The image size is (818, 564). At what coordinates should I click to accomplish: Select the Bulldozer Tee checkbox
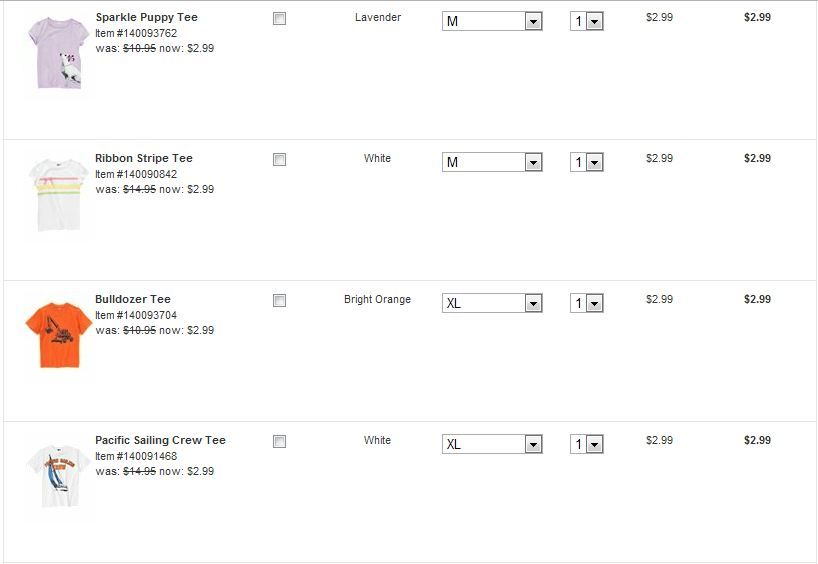pos(280,301)
